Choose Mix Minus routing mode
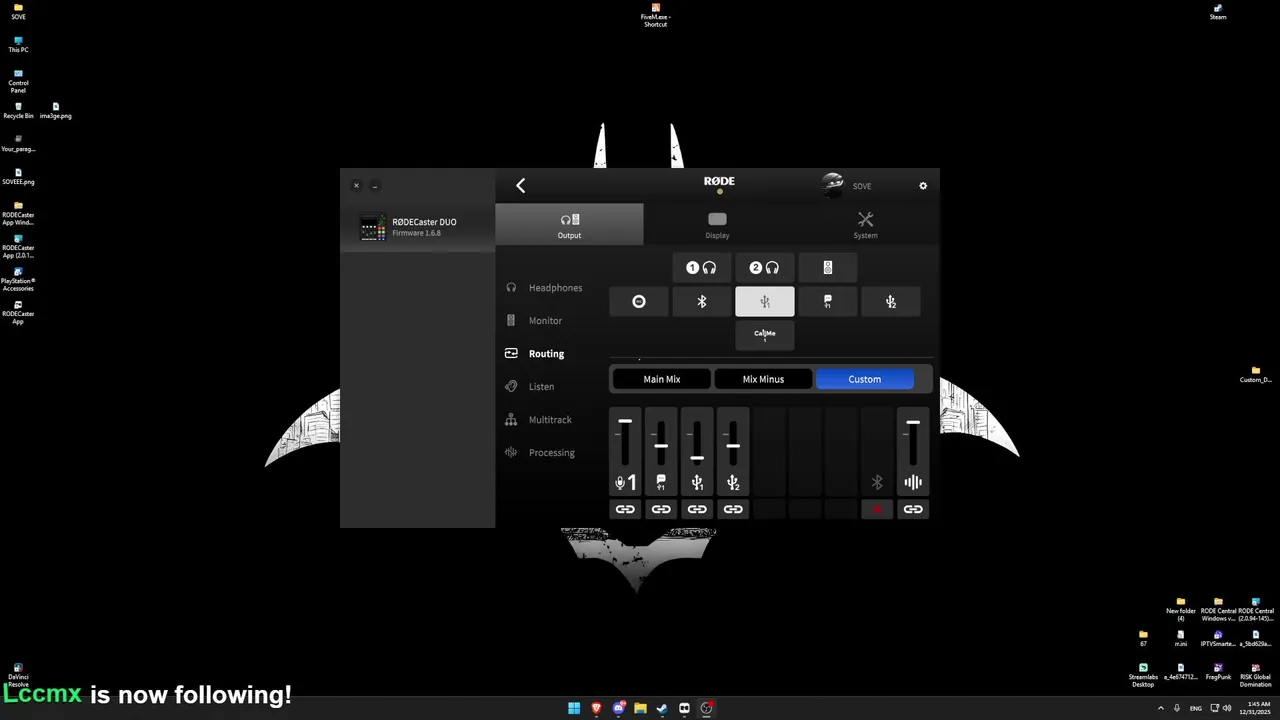Screen dimensions: 1280x720 click(763, 379)
